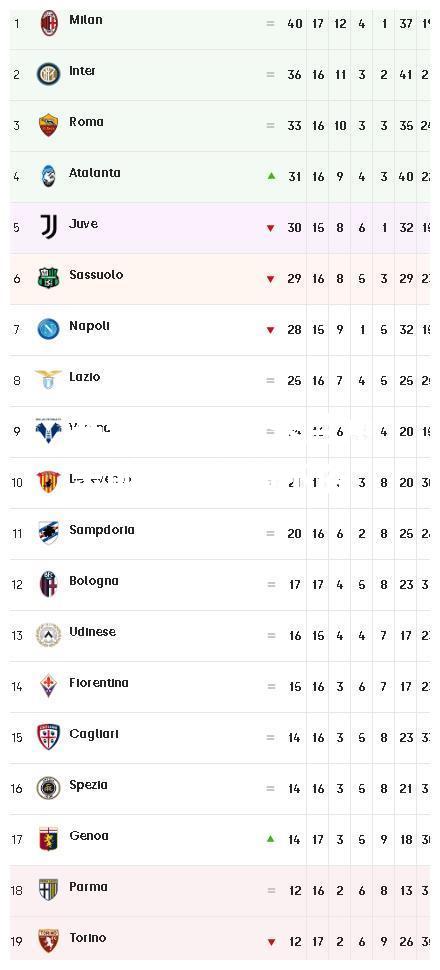Open the Cagliari team name link
This screenshot has width=440, height=970.
click(x=94, y=734)
